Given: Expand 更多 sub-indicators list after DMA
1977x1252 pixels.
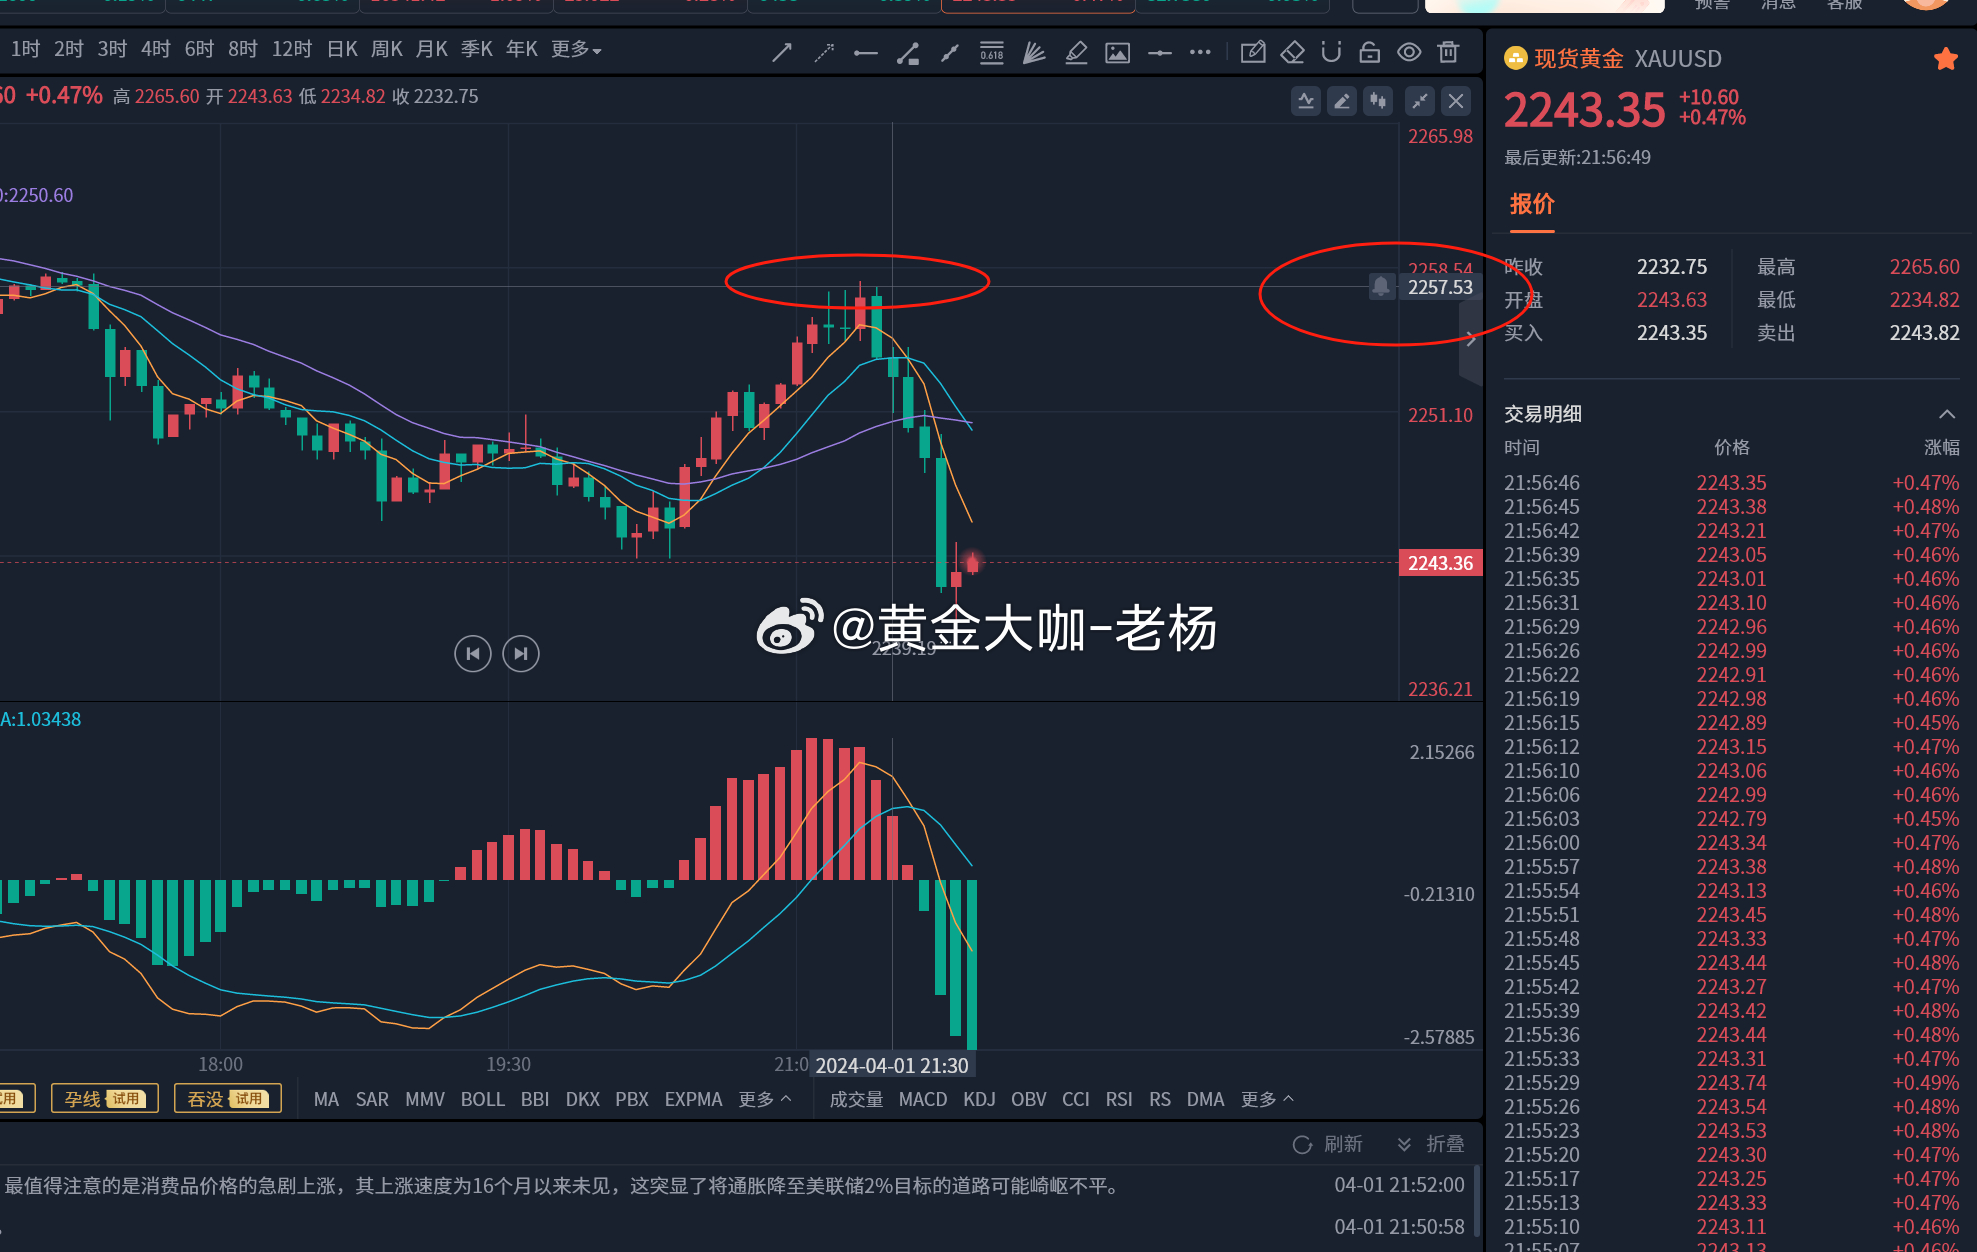Looking at the screenshot, I should pos(1267,1099).
